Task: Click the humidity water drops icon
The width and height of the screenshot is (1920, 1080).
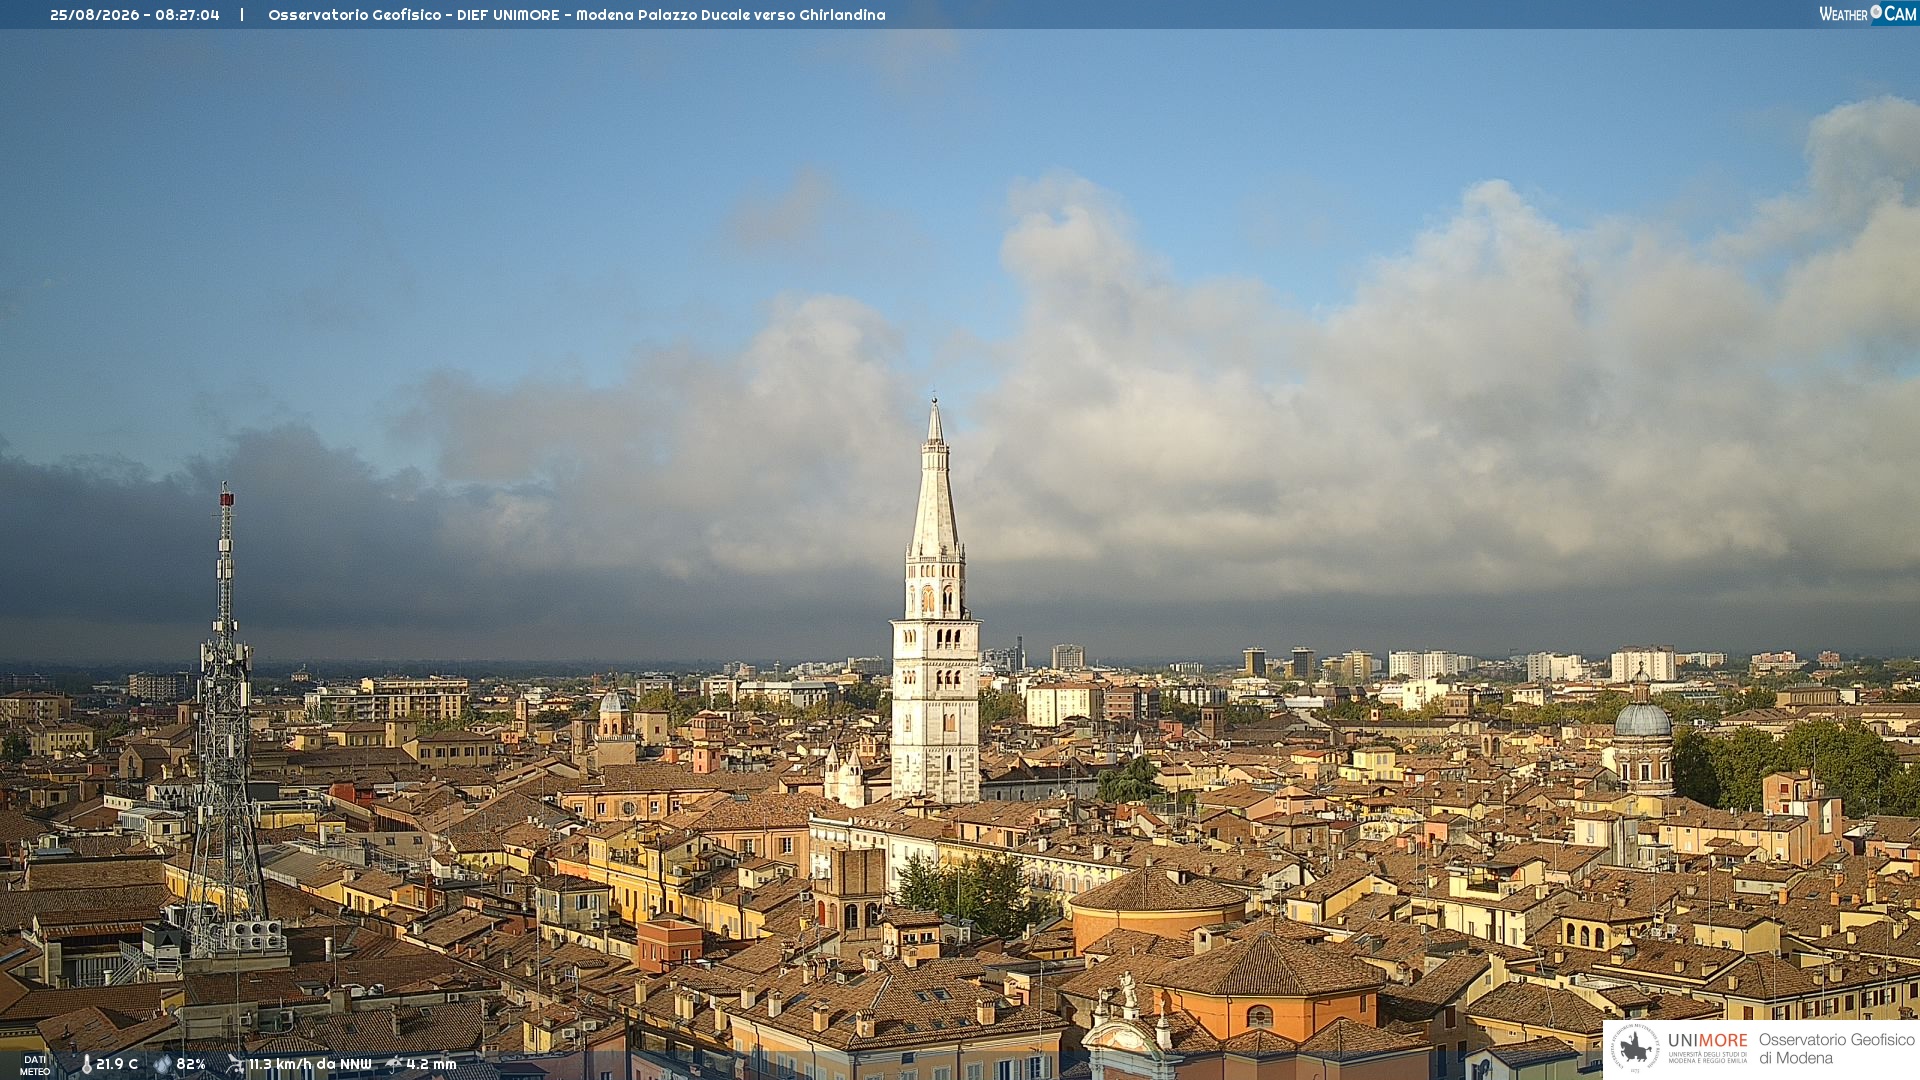Action: (163, 1065)
